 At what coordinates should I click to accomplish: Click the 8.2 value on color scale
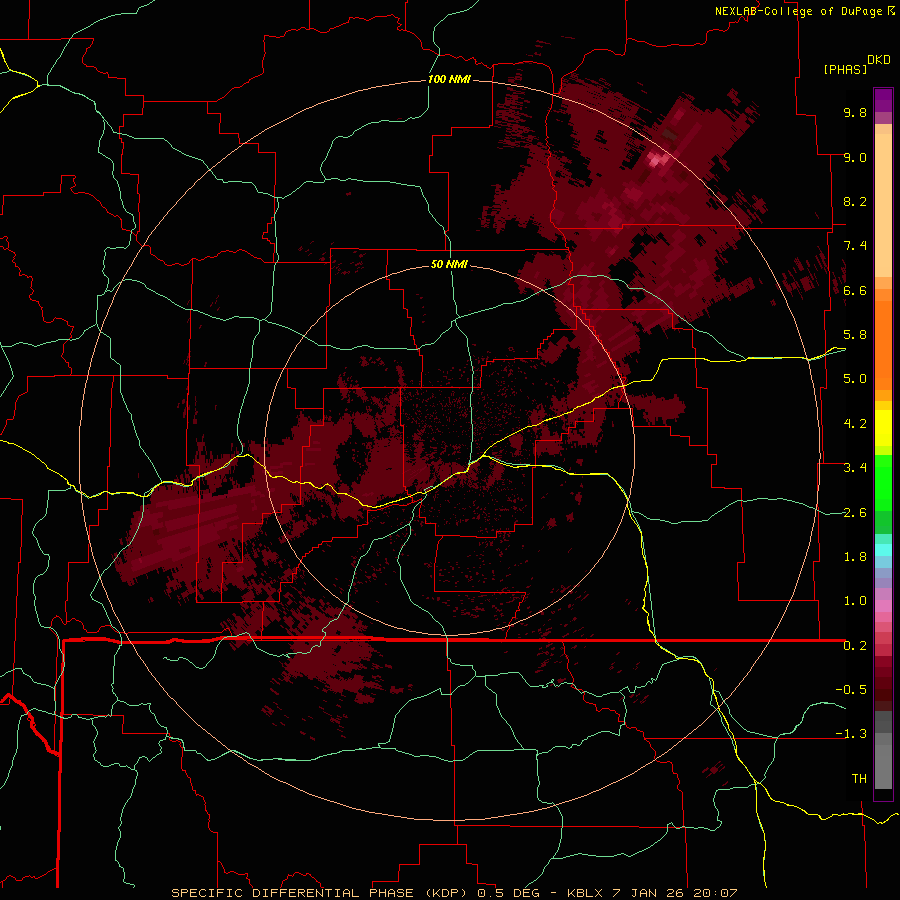(x=855, y=201)
